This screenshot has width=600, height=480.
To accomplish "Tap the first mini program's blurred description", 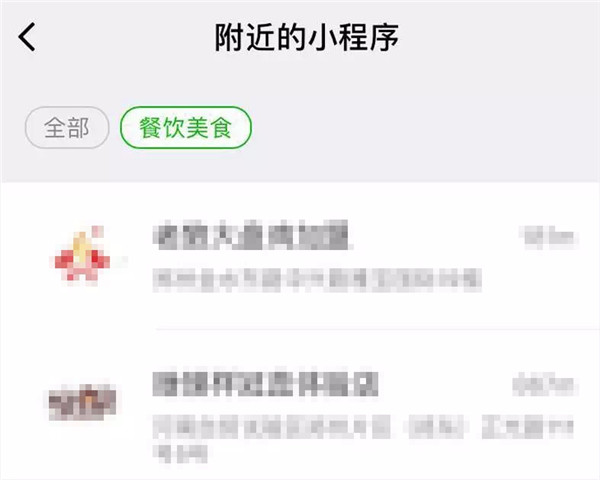I will pos(317,280).
